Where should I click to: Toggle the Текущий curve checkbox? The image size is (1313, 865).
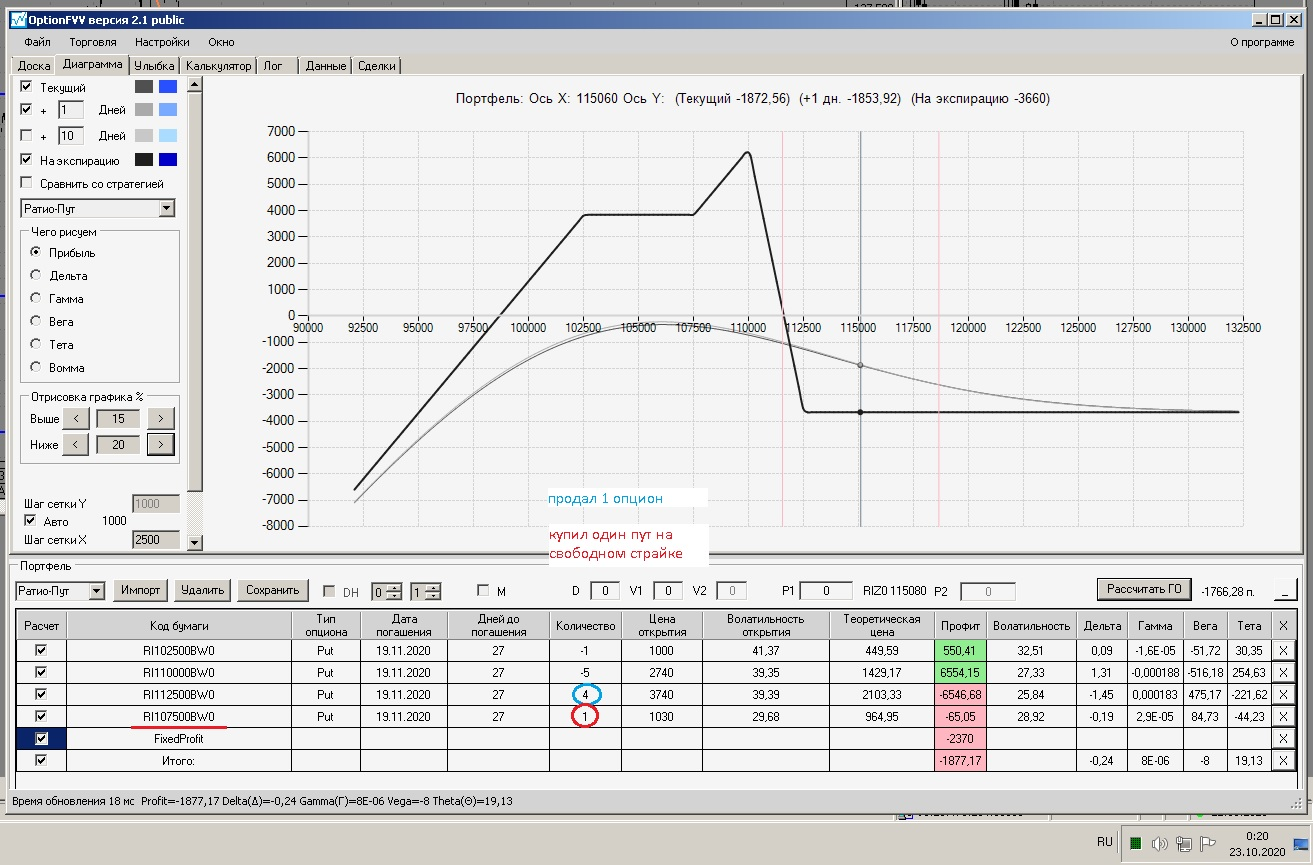click(27, 88)
